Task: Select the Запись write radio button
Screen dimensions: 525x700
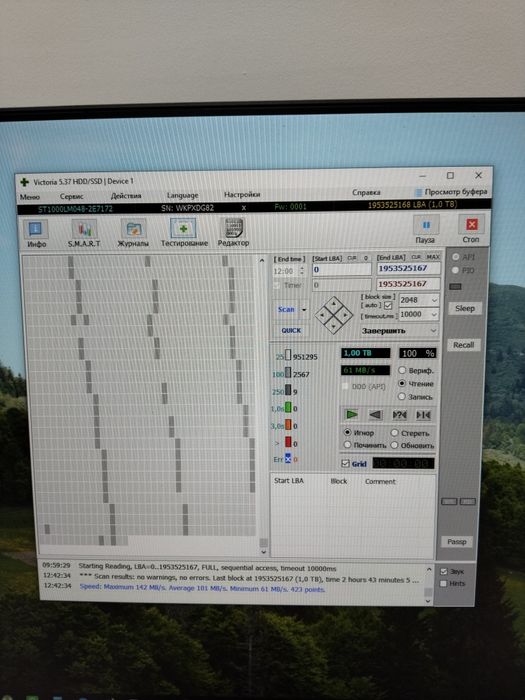Action: (402, 396)
